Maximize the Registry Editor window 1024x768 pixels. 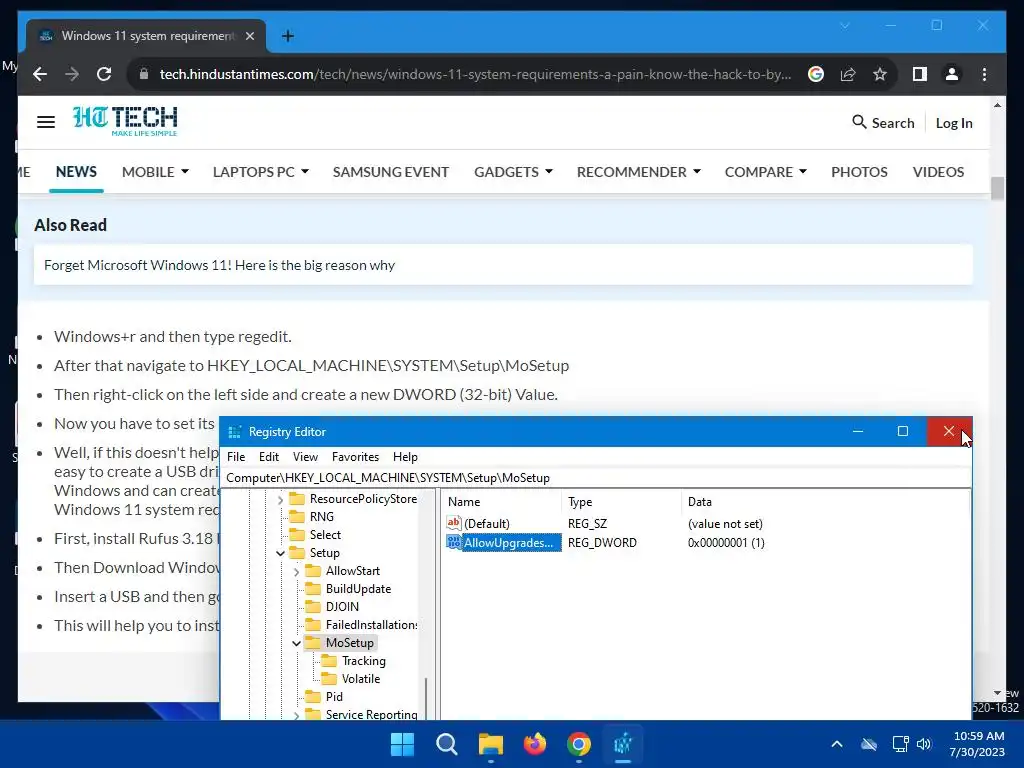[903, 431]
